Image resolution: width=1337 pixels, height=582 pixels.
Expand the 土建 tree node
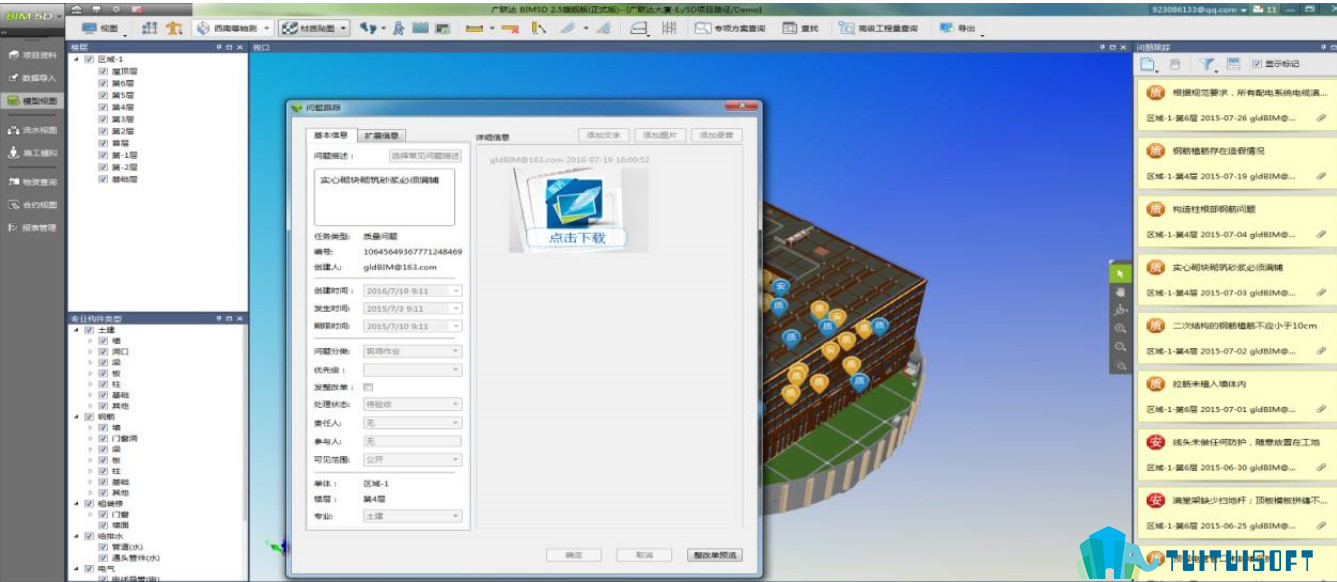[76, 330]
